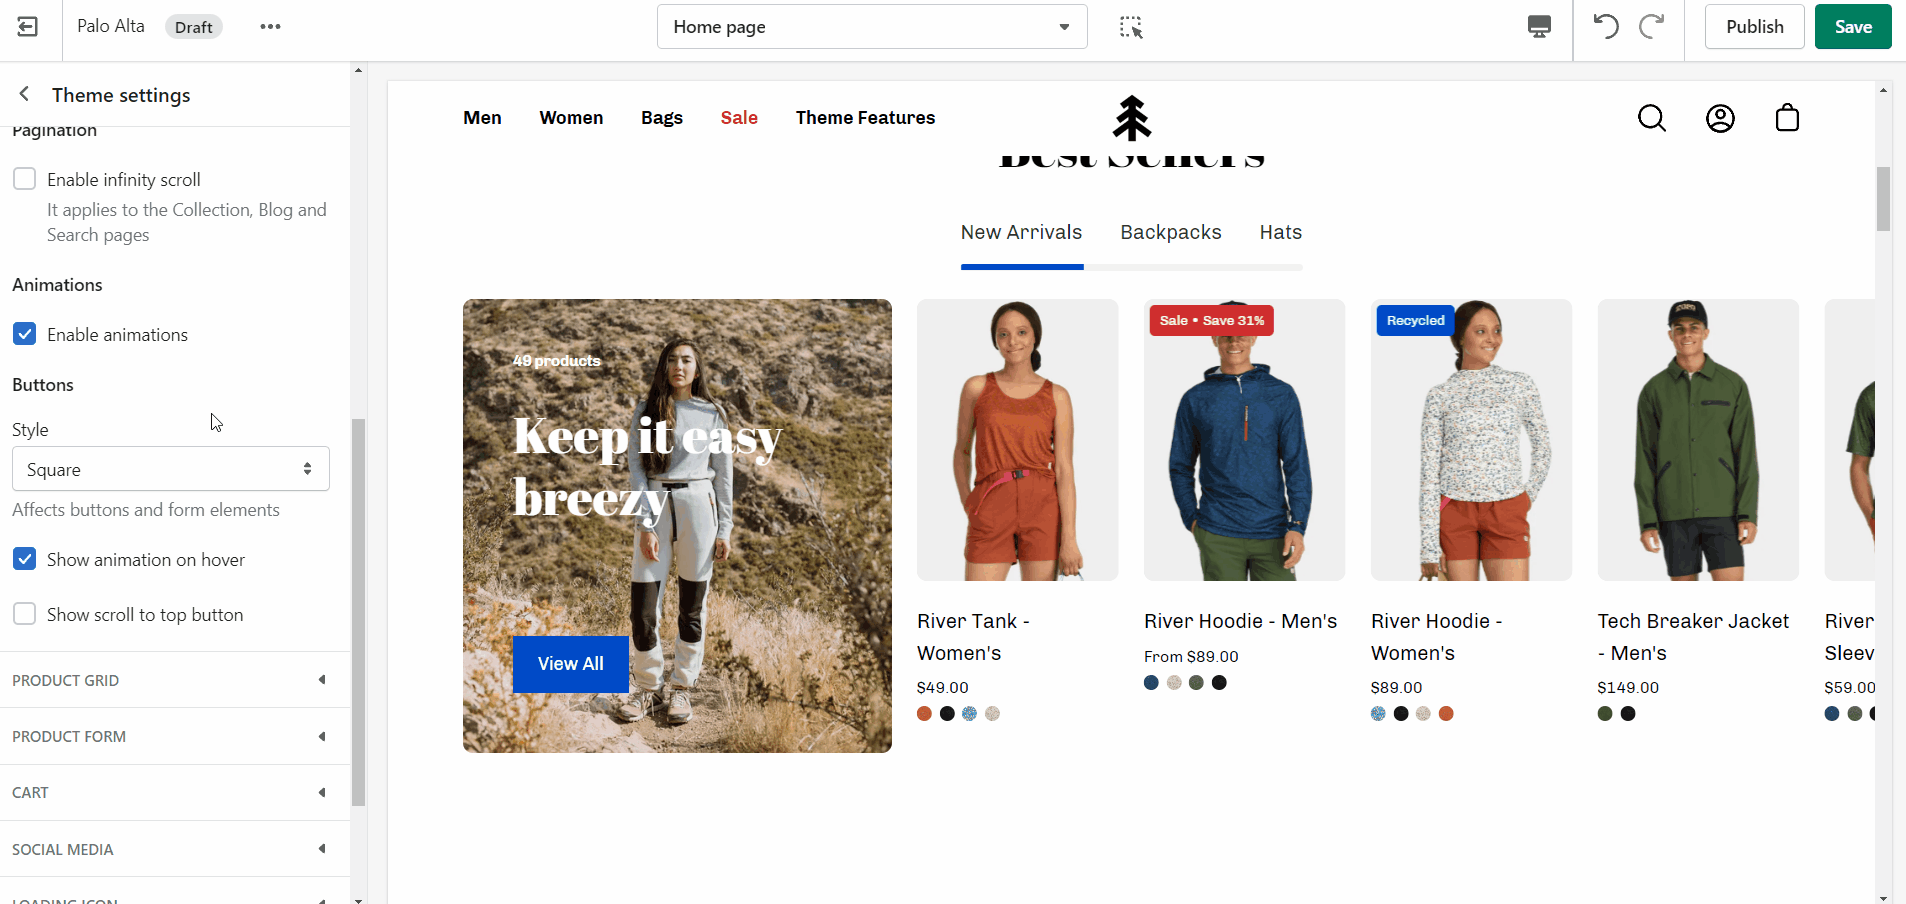The width and height of the screenshot is (1906, 904).
Task: Uncheck Enable animations
Action: click(25, 334)
